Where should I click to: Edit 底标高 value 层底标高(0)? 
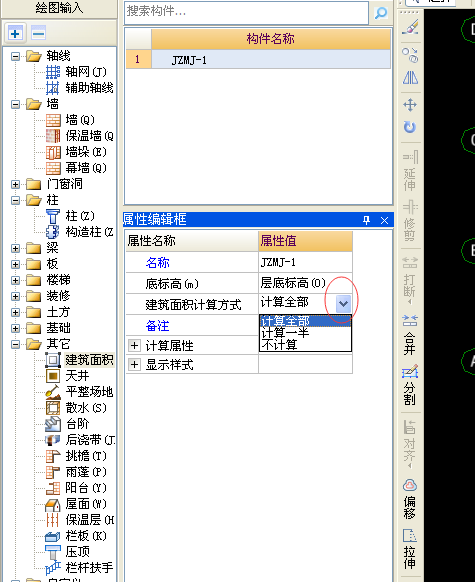click(x=305, y=283)
